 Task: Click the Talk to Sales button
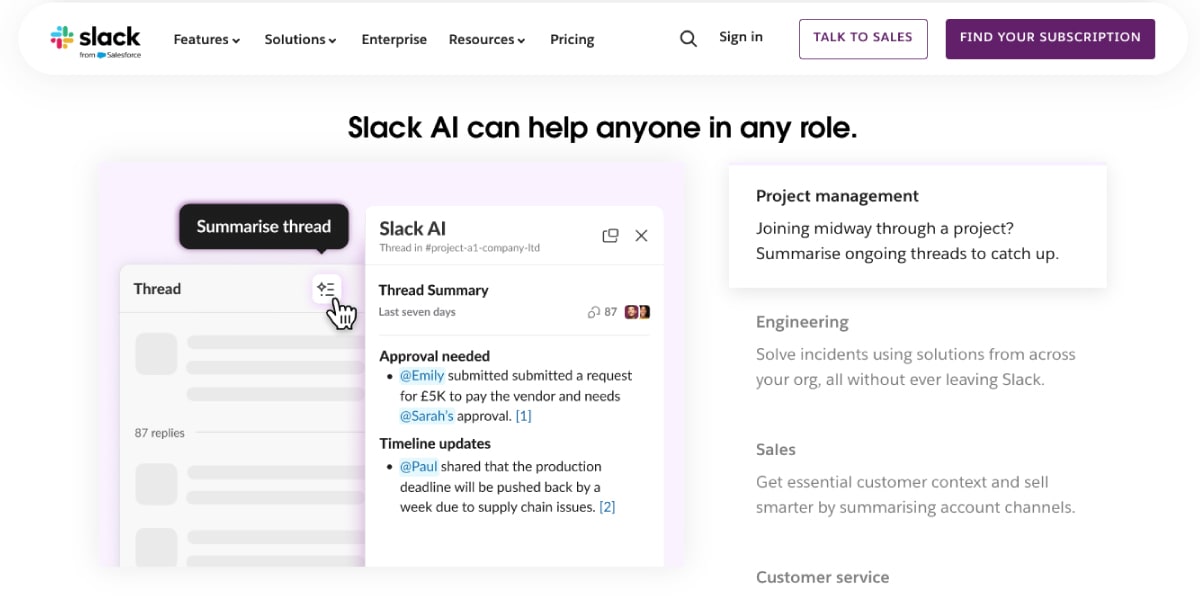[x=863, y=38]
